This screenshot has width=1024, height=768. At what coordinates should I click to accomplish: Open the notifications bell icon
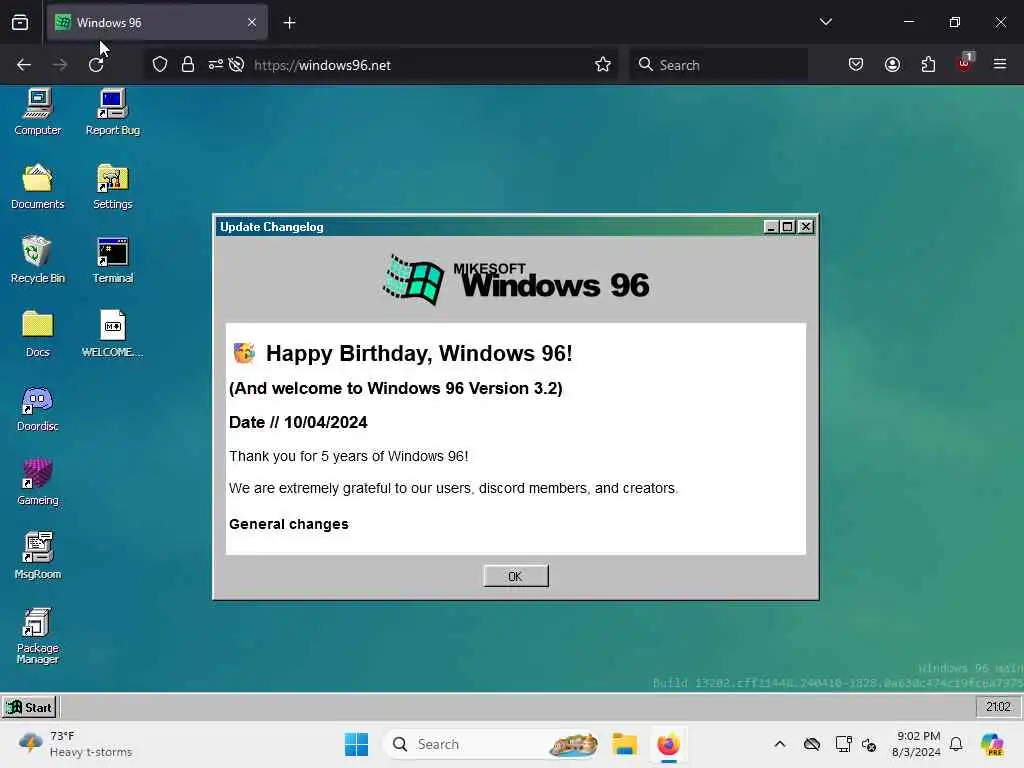tap(956, 744)
